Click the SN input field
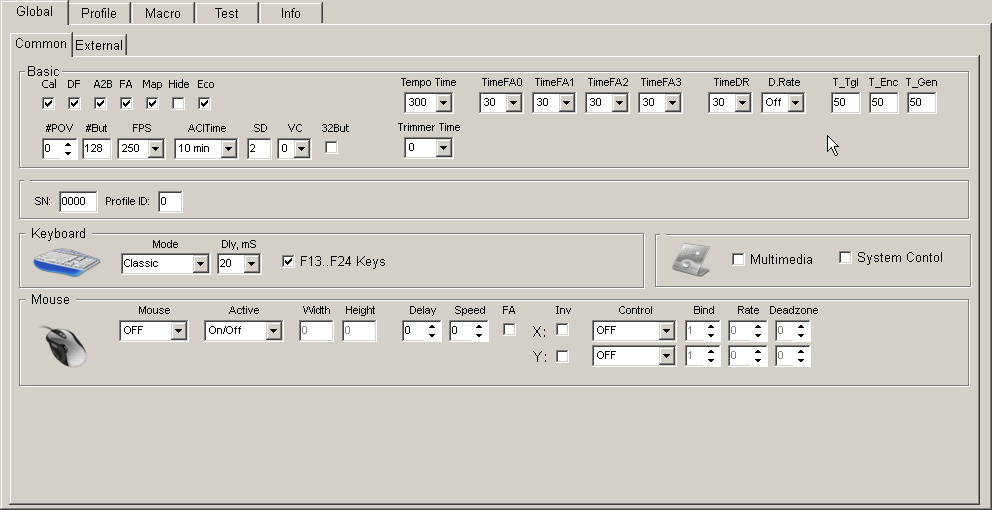The height and width of the screenshot is (510, 992). (x=78, y=202)
